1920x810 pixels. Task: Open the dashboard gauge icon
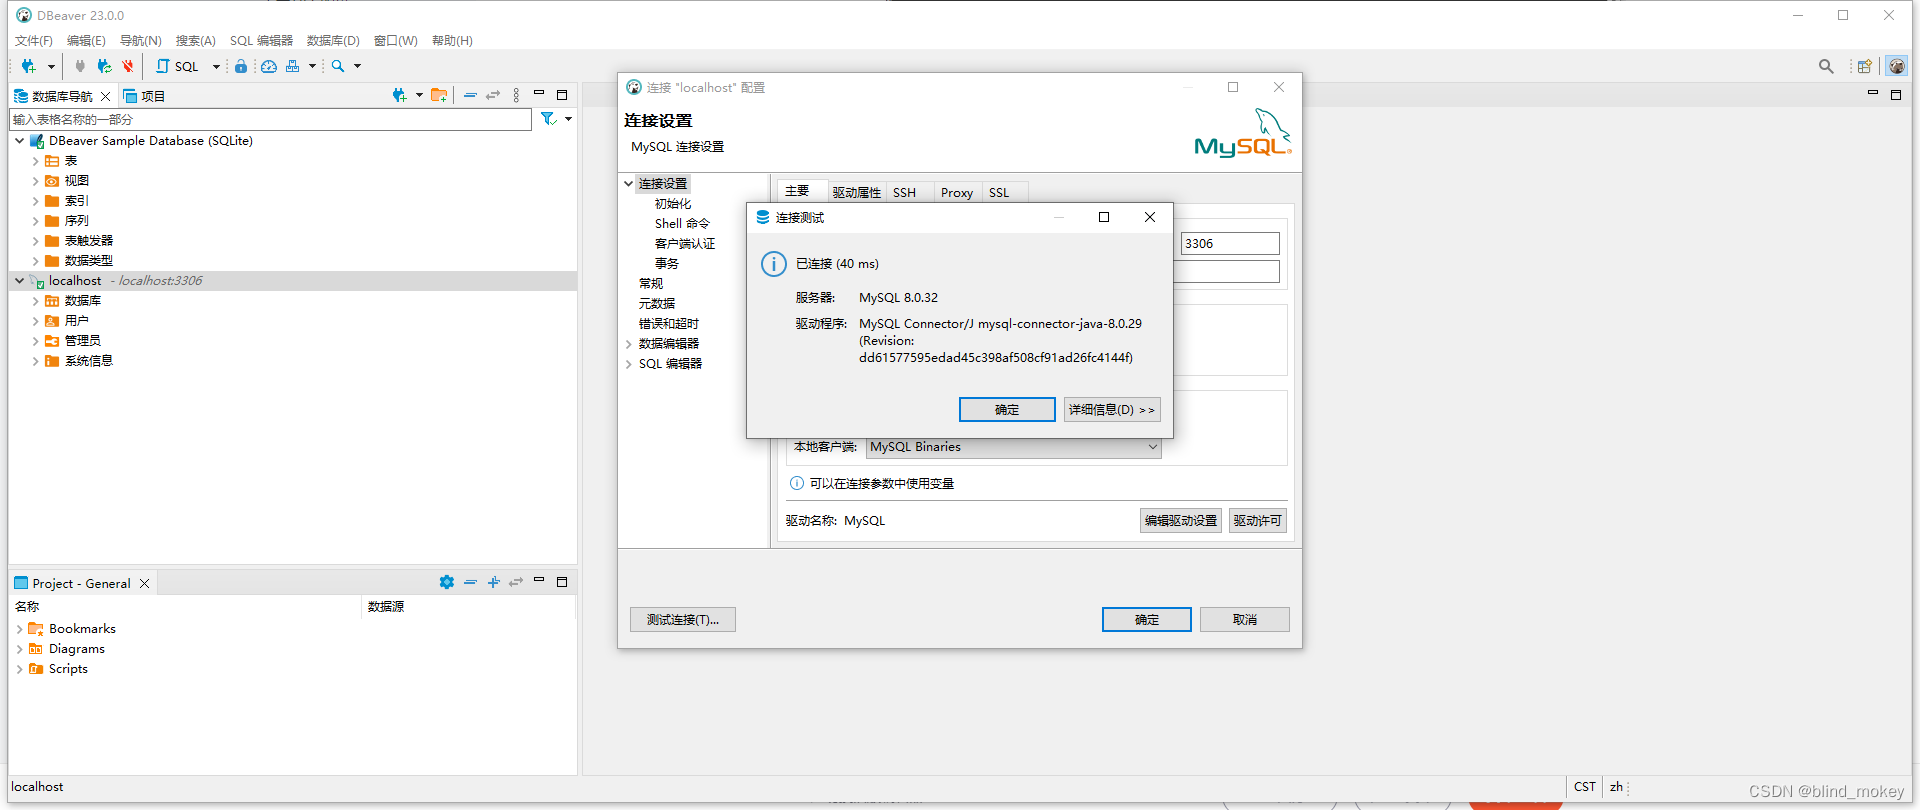point(269,66)
